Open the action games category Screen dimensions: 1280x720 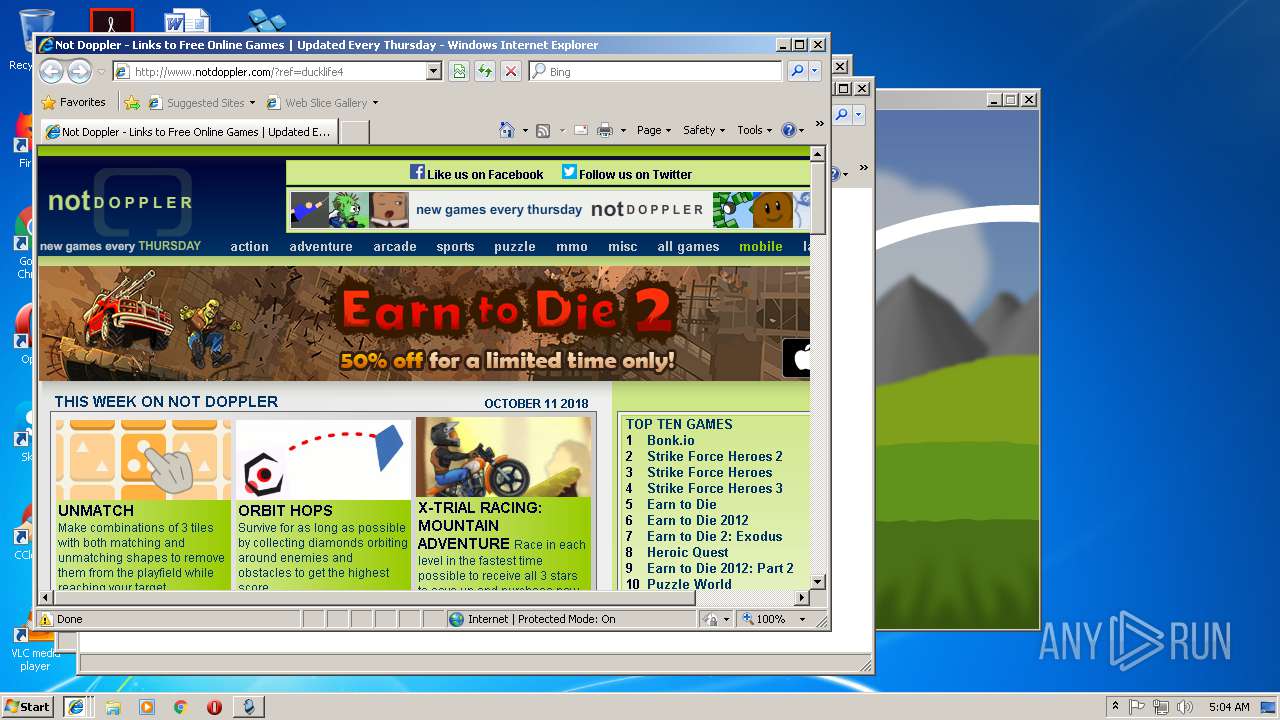249,246
